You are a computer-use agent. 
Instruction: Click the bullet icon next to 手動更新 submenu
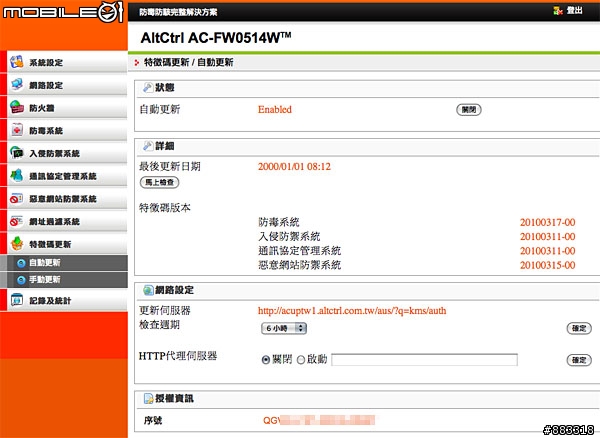[21, 280]
